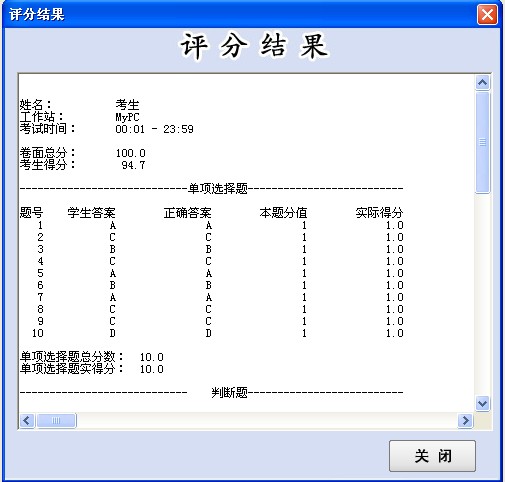Click the correct answer B for question 6

[209, 285]
